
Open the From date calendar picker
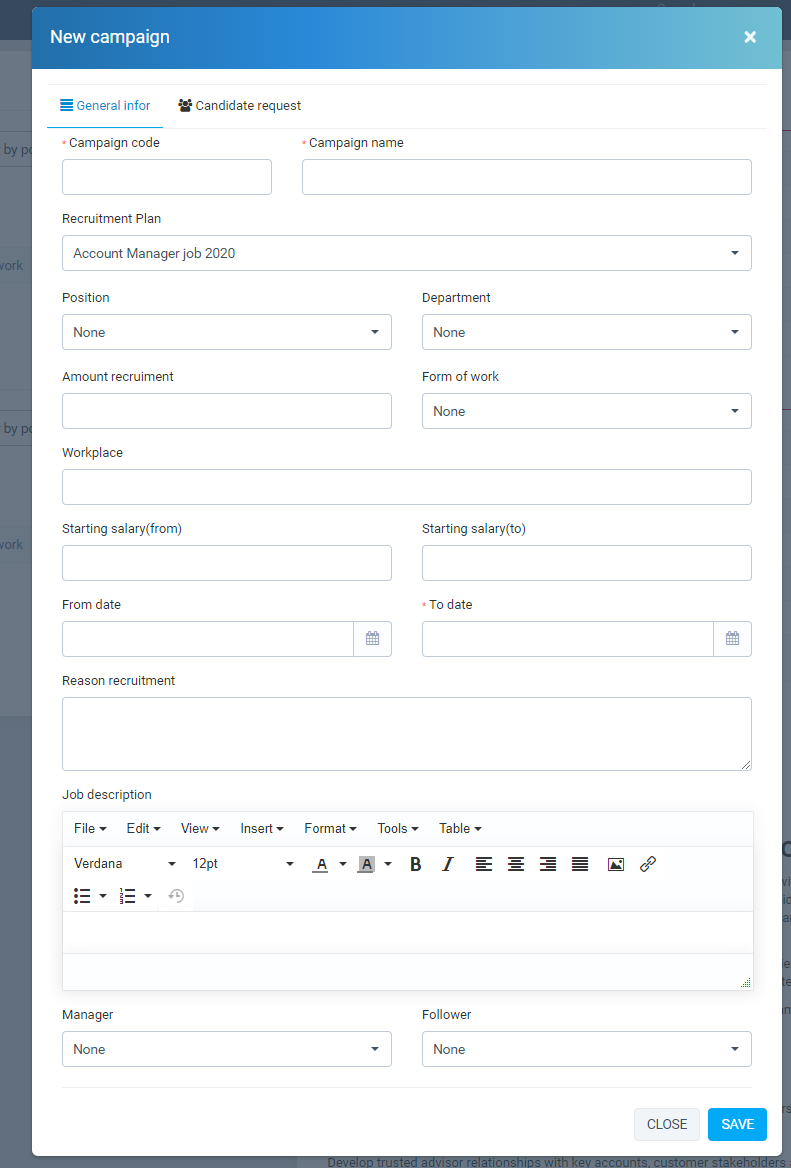(x=372, y=639)
